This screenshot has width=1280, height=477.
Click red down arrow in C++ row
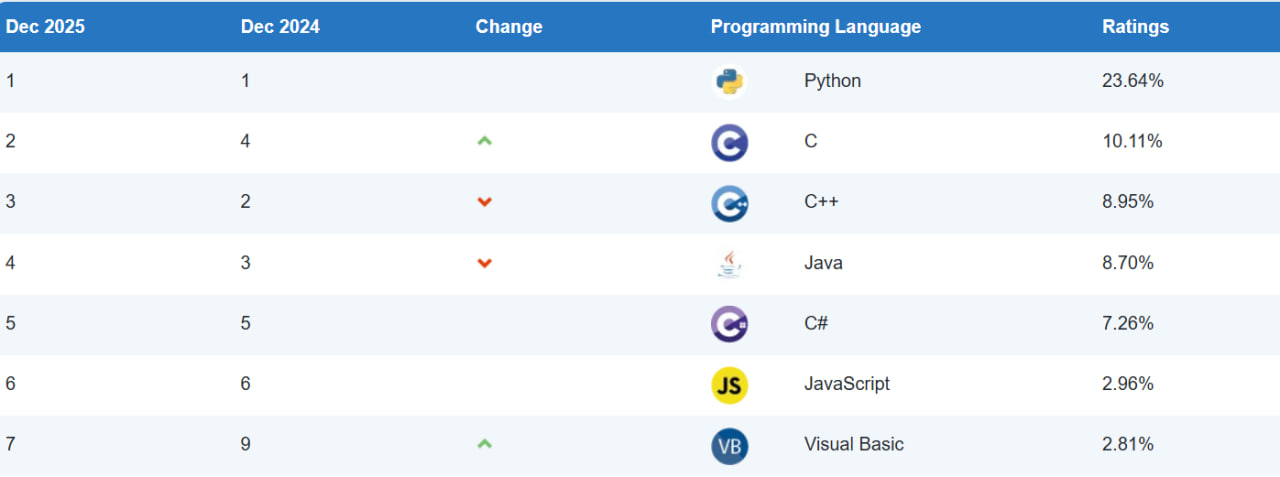coord(485,203)
